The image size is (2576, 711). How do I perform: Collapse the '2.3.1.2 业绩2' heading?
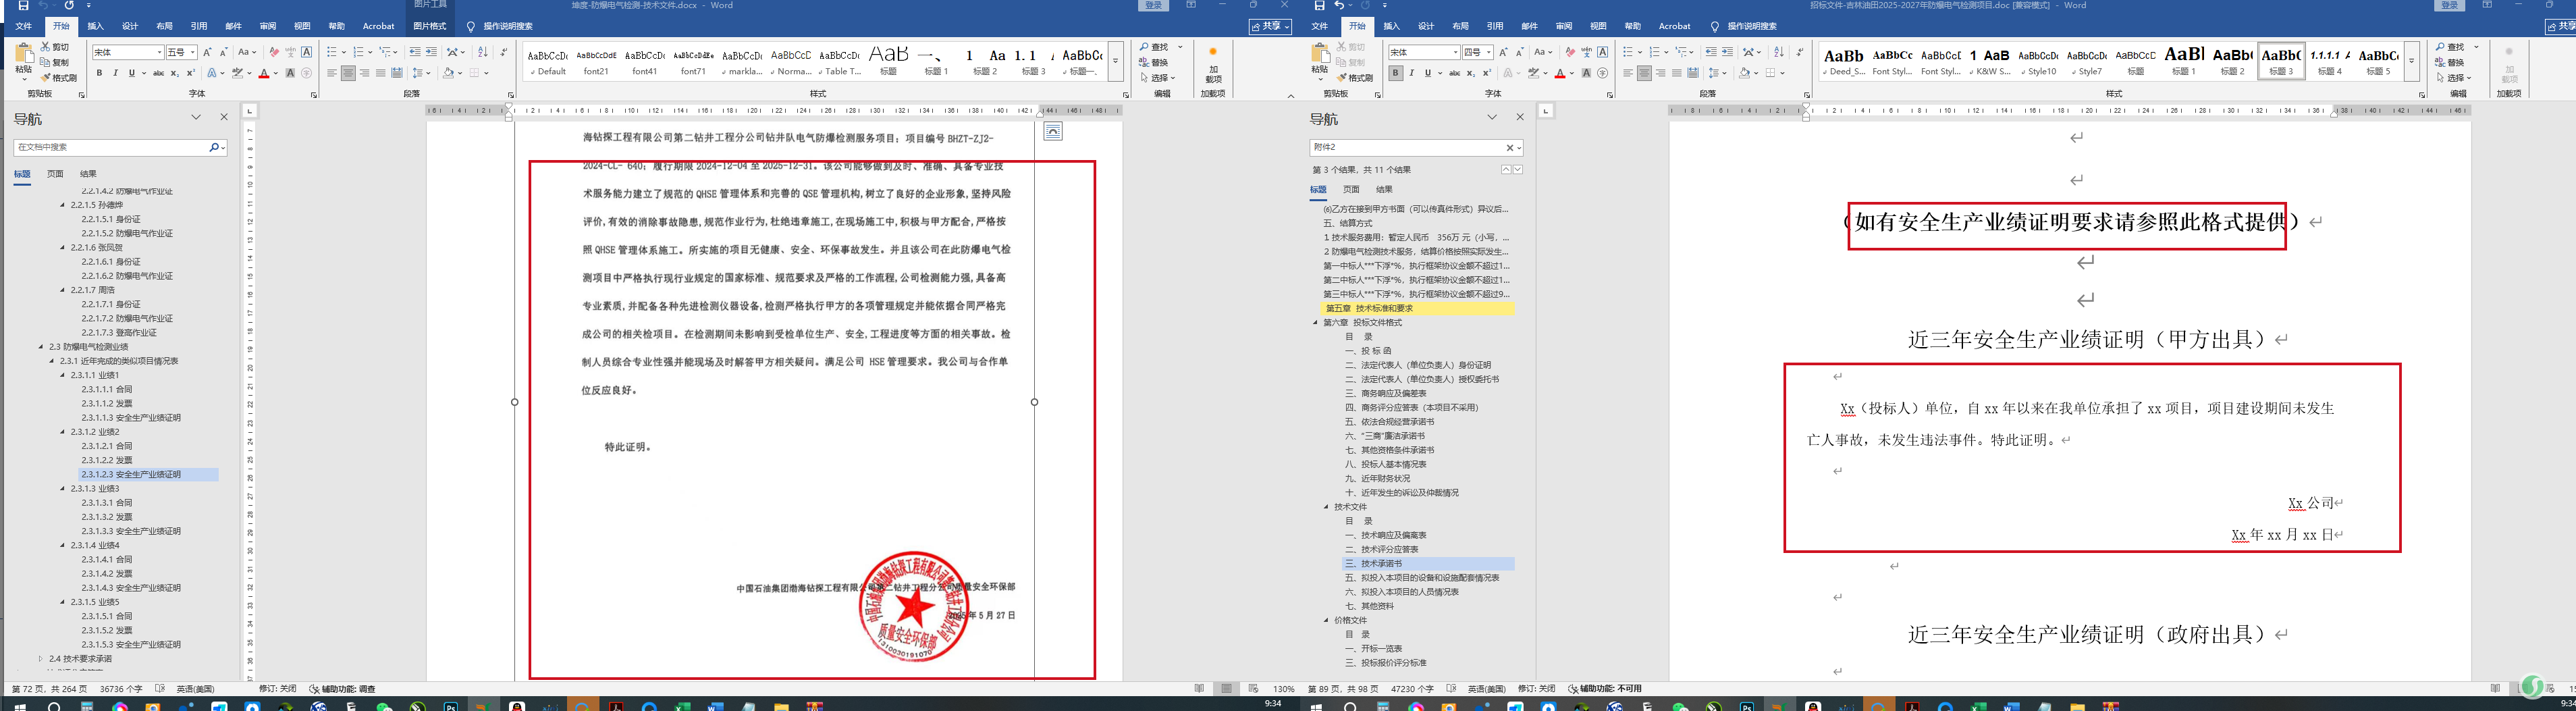[63, 432]
